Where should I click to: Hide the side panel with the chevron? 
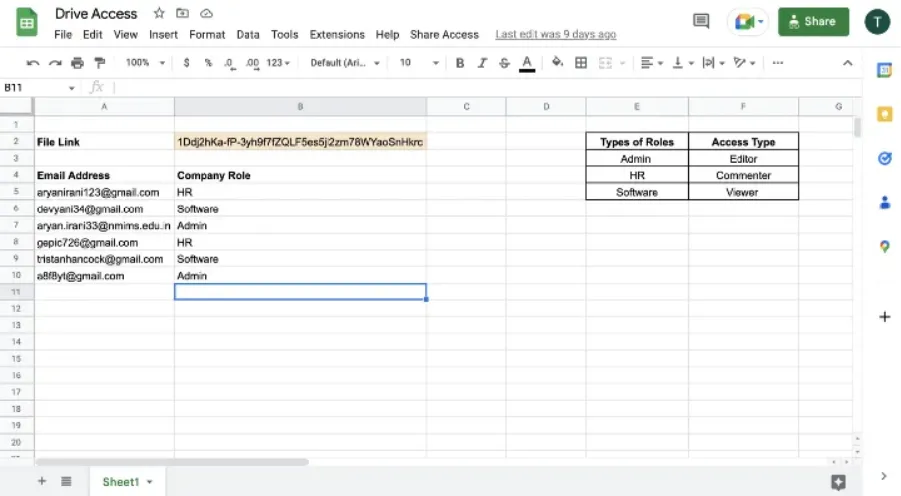click(x=884, y=476)
